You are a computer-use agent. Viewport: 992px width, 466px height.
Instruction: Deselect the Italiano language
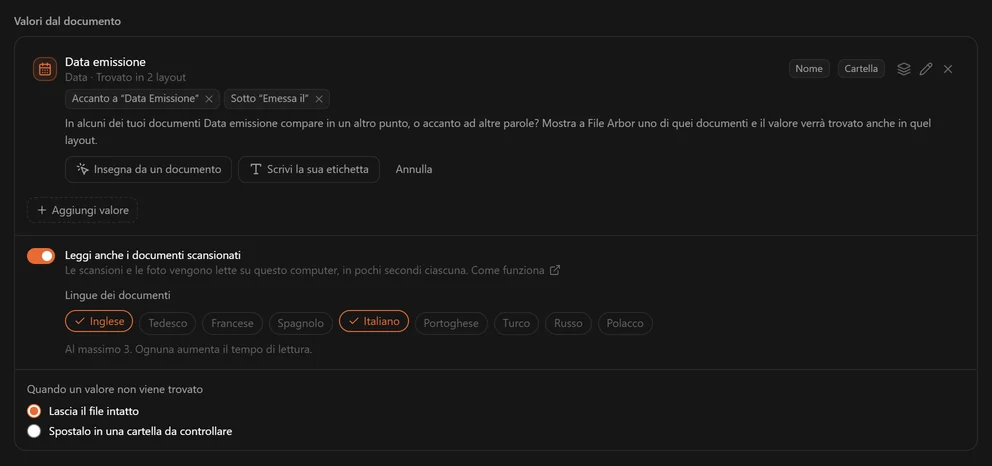click(x=374, y=321)
